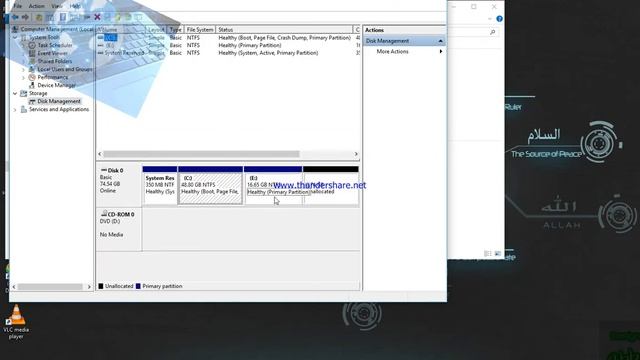This screenshot has height=360, width=640.
Task: Click the red X delete toolbar icon
Action: (x=97, y=17)
